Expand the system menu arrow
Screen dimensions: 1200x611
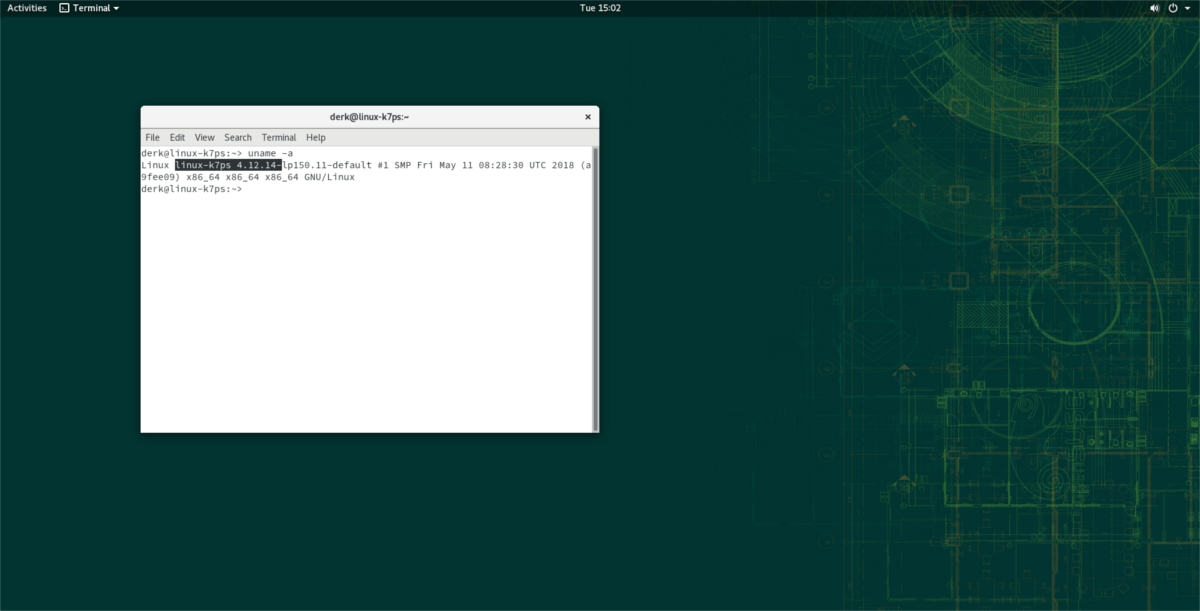point(1186,8)
